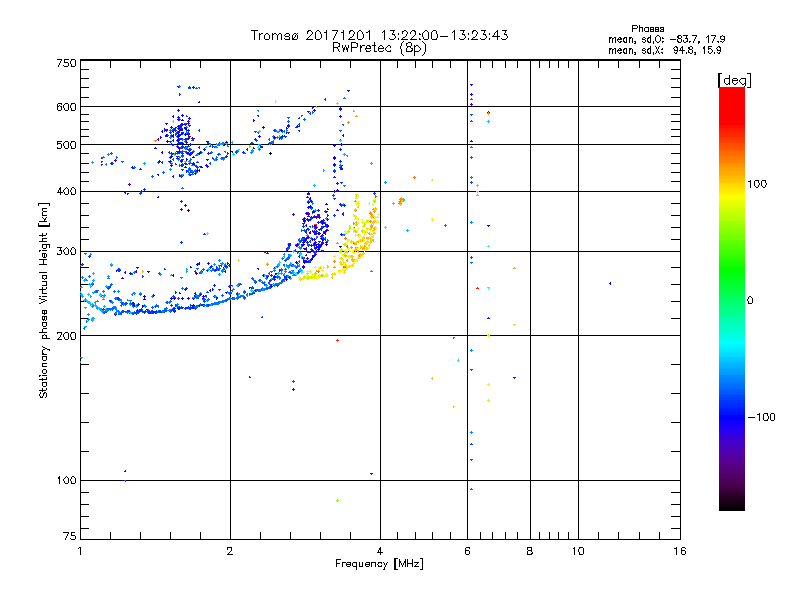Click the x-axis tick label '4'
This screenshot has width=800, height=600.
coord(380,551)
